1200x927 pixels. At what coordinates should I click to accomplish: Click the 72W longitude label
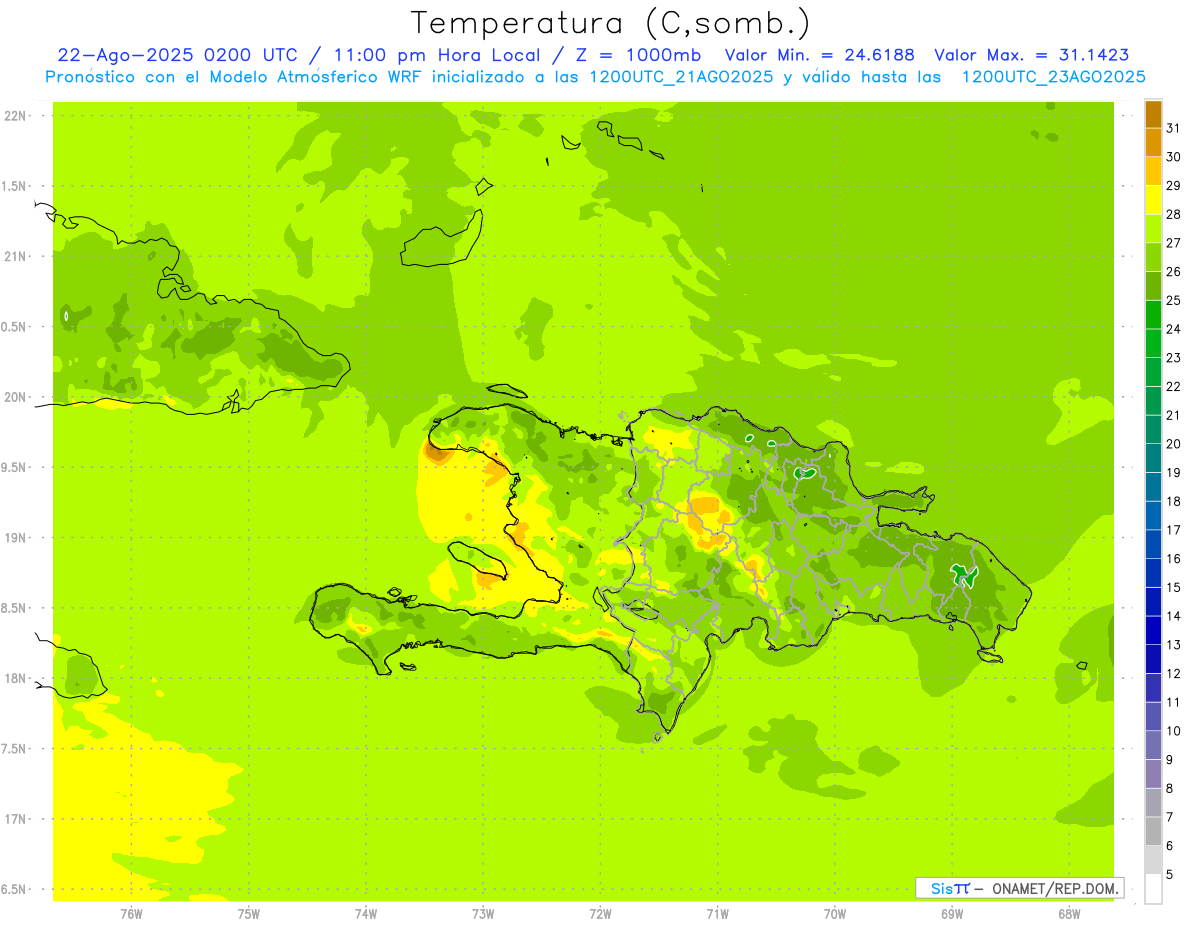[600, 914]
